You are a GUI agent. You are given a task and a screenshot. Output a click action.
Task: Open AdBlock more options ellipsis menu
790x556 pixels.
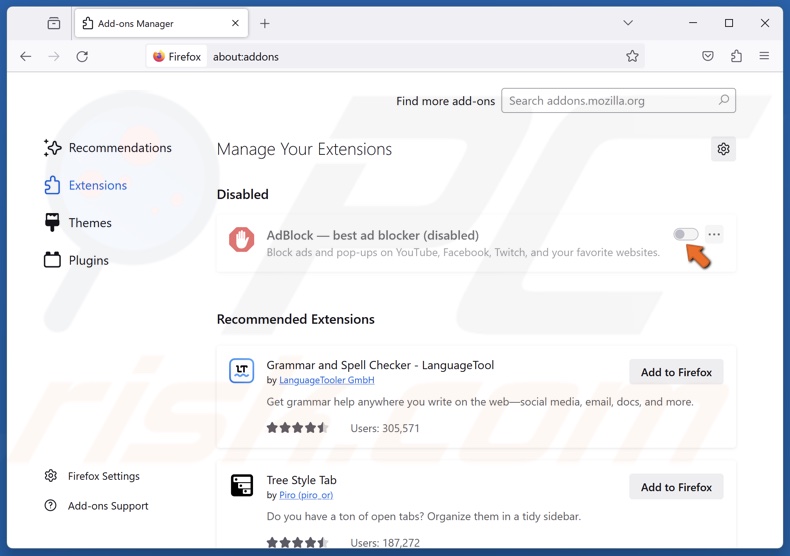714,234
